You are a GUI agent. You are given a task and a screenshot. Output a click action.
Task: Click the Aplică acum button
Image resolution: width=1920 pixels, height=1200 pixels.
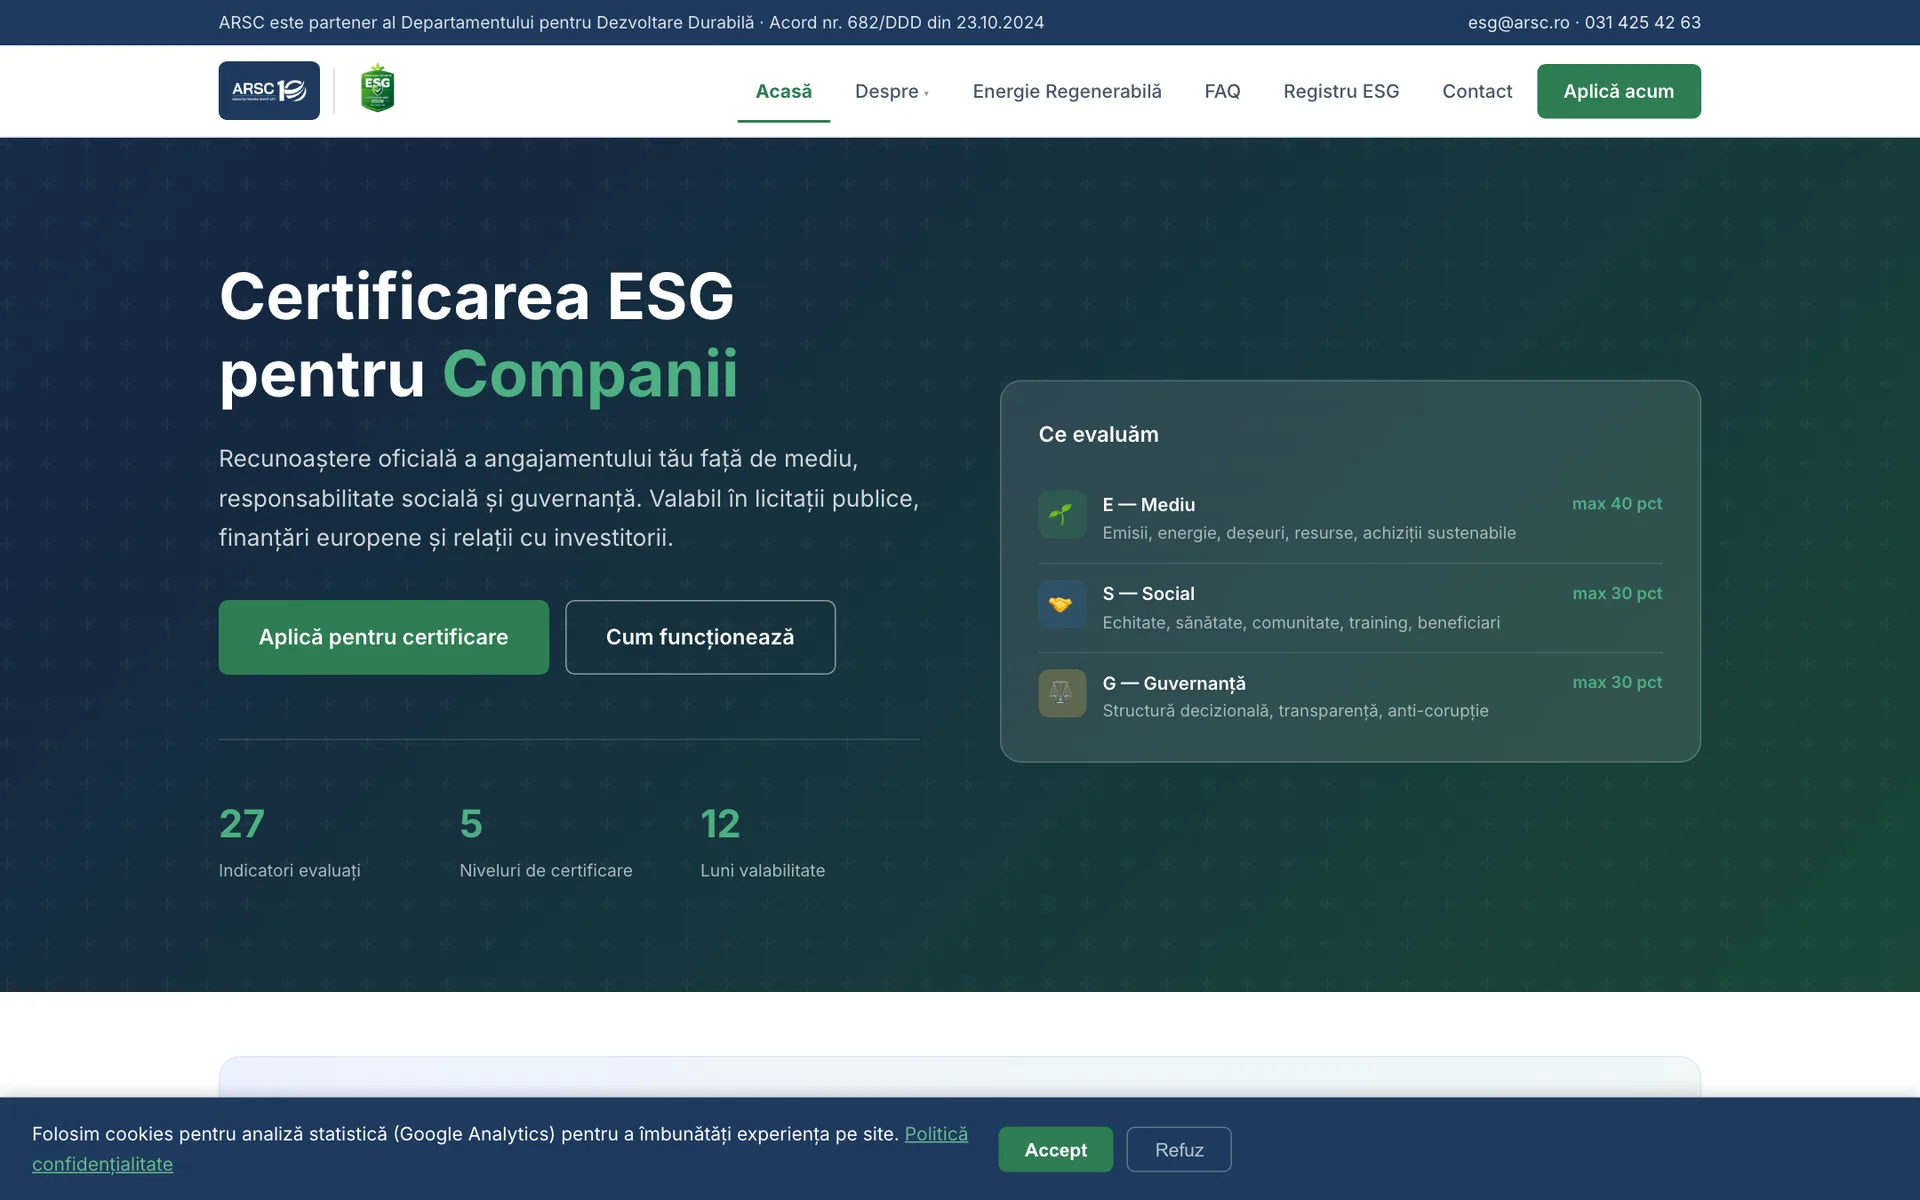click(1618, 91)
